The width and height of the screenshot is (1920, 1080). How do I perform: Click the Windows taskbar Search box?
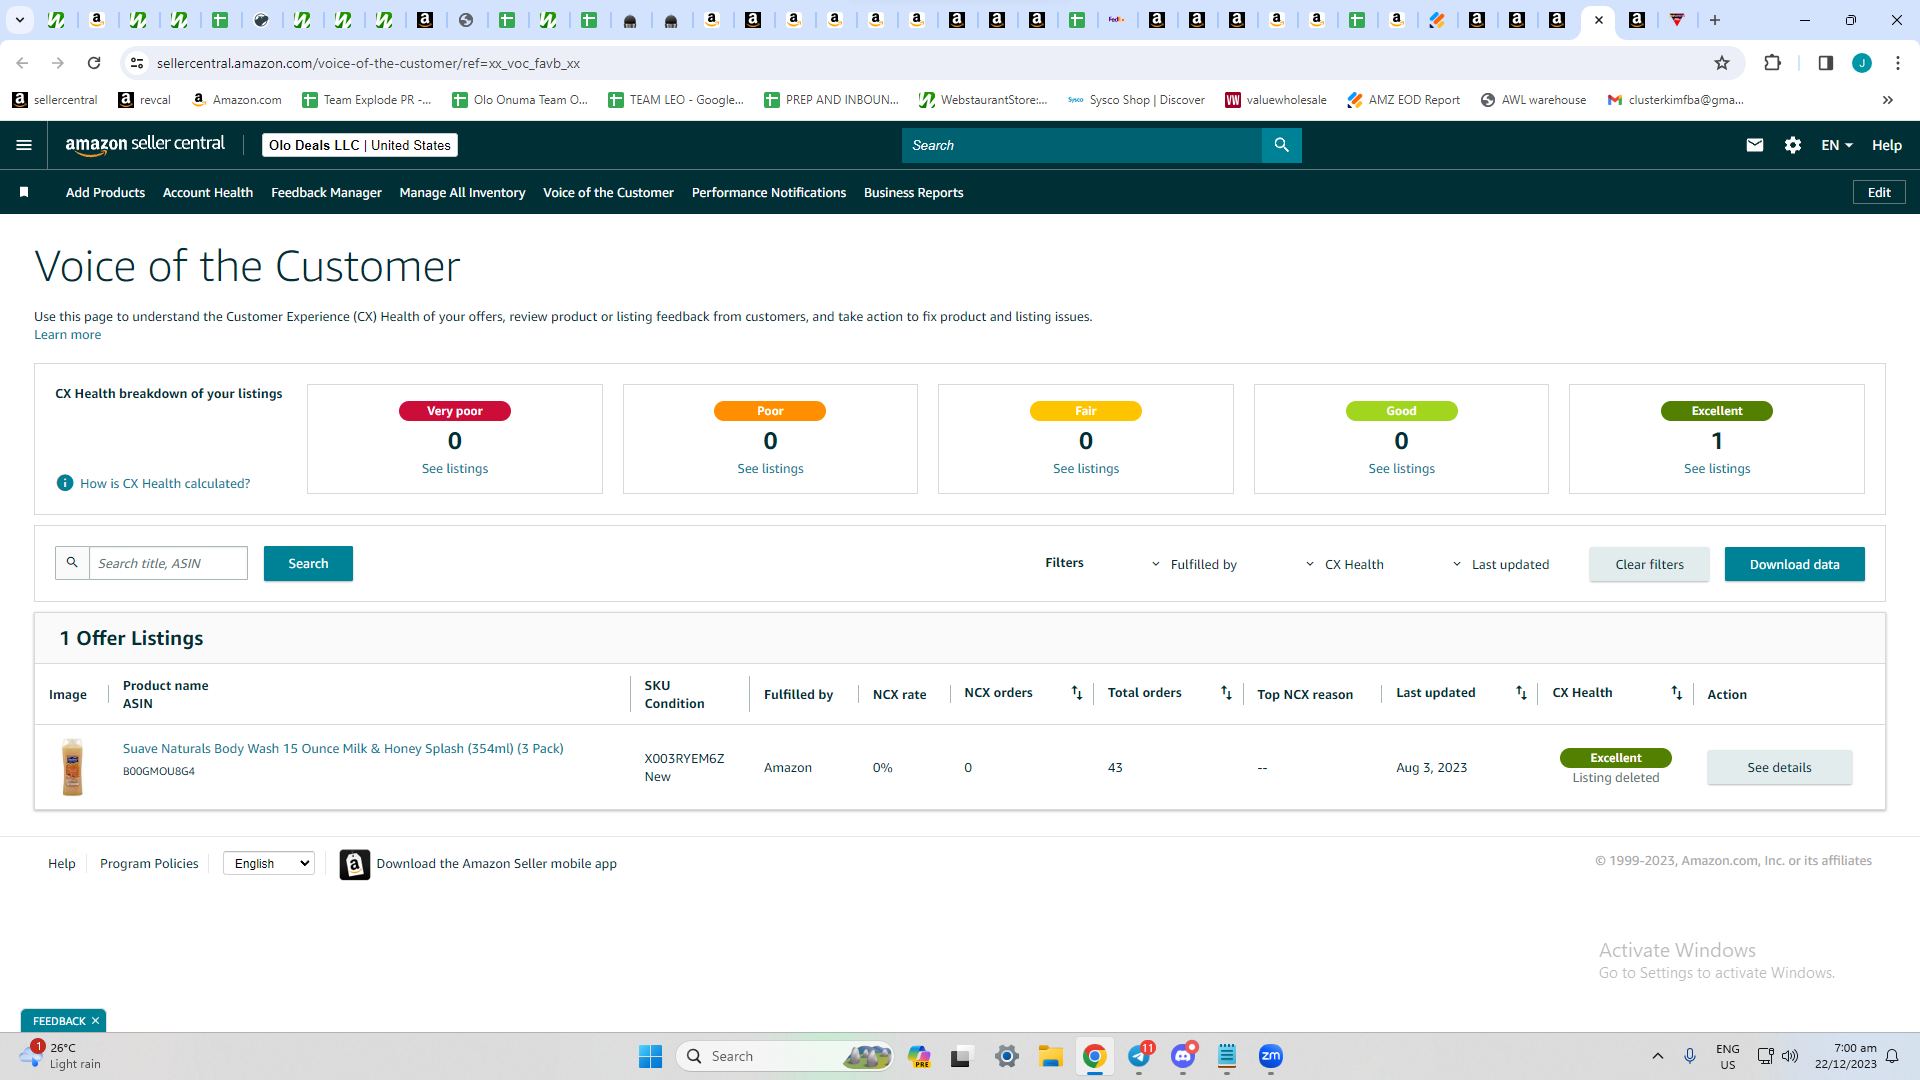point(785,1056)
